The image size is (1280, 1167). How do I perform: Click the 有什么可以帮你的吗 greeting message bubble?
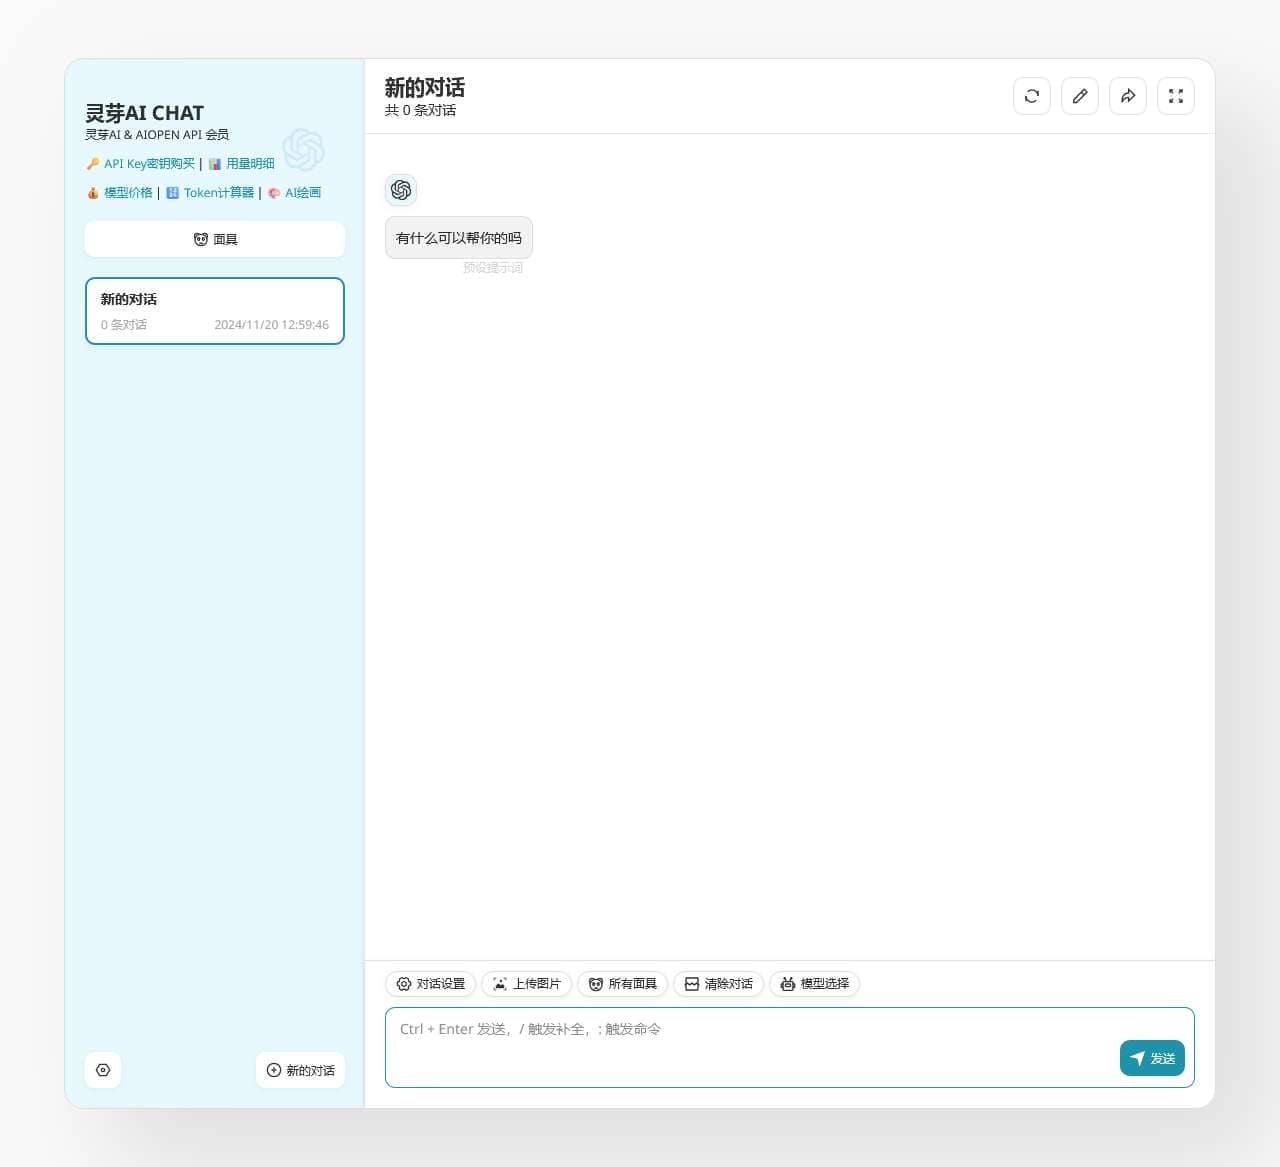click(x=459, y=238)
